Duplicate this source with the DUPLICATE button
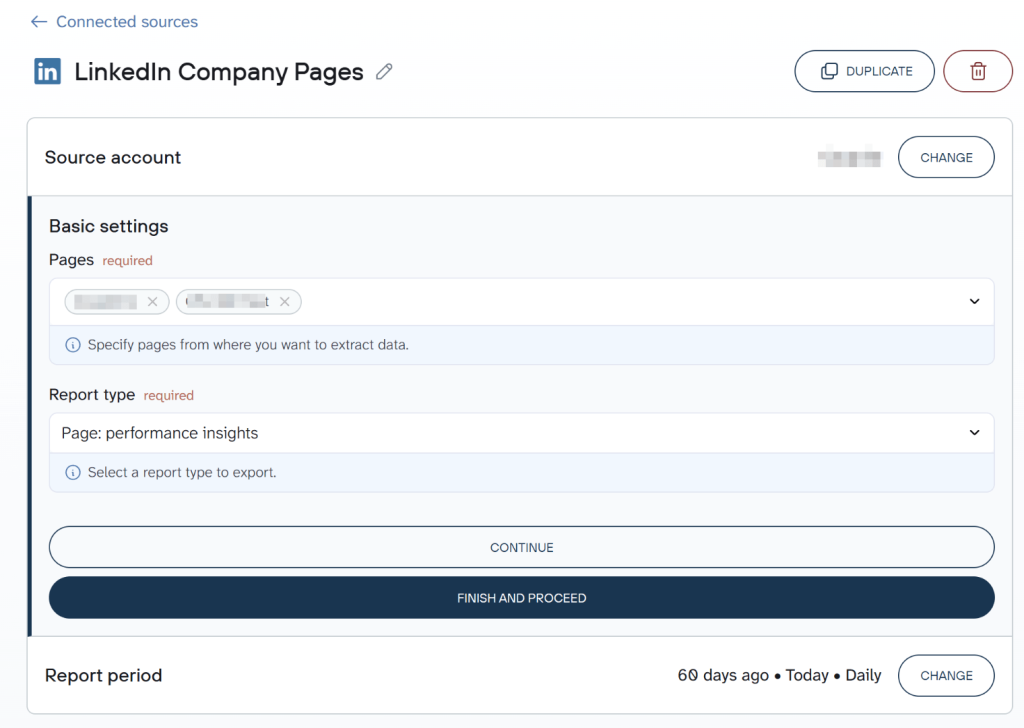 click(864, 71)
